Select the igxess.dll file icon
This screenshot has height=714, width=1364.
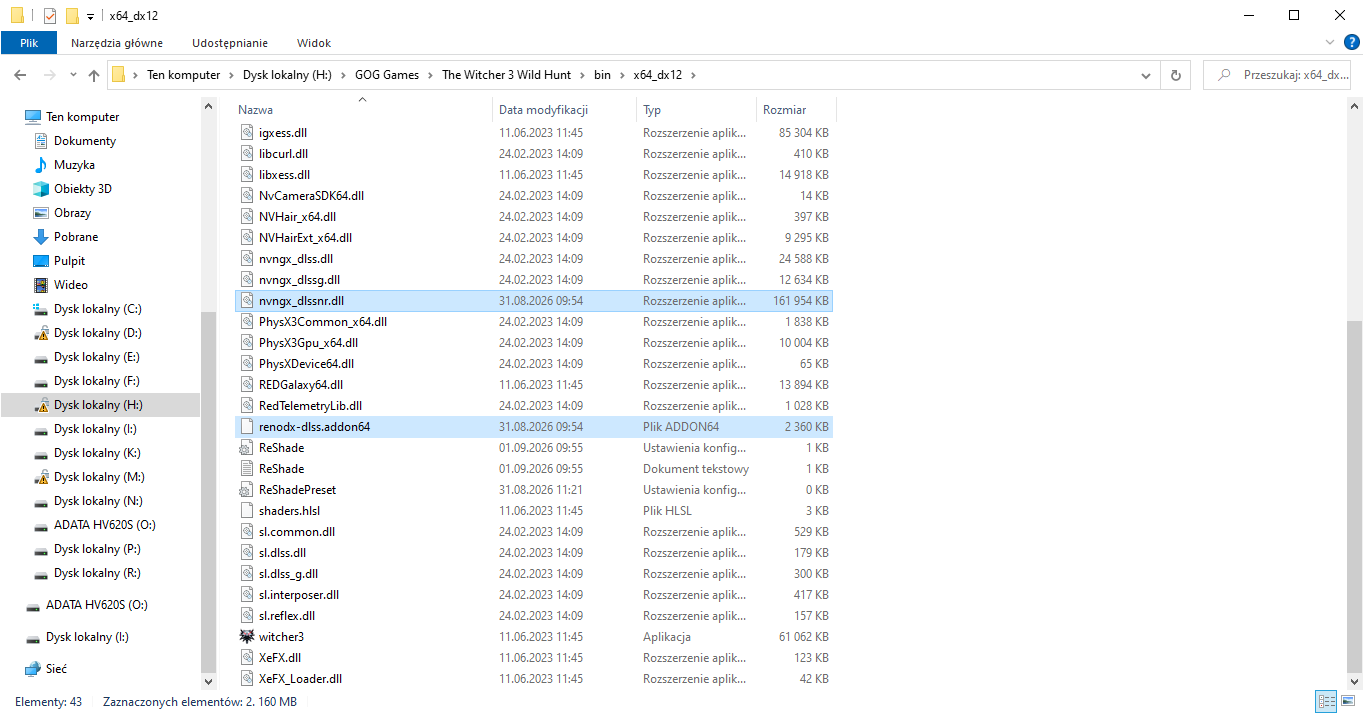247,133
